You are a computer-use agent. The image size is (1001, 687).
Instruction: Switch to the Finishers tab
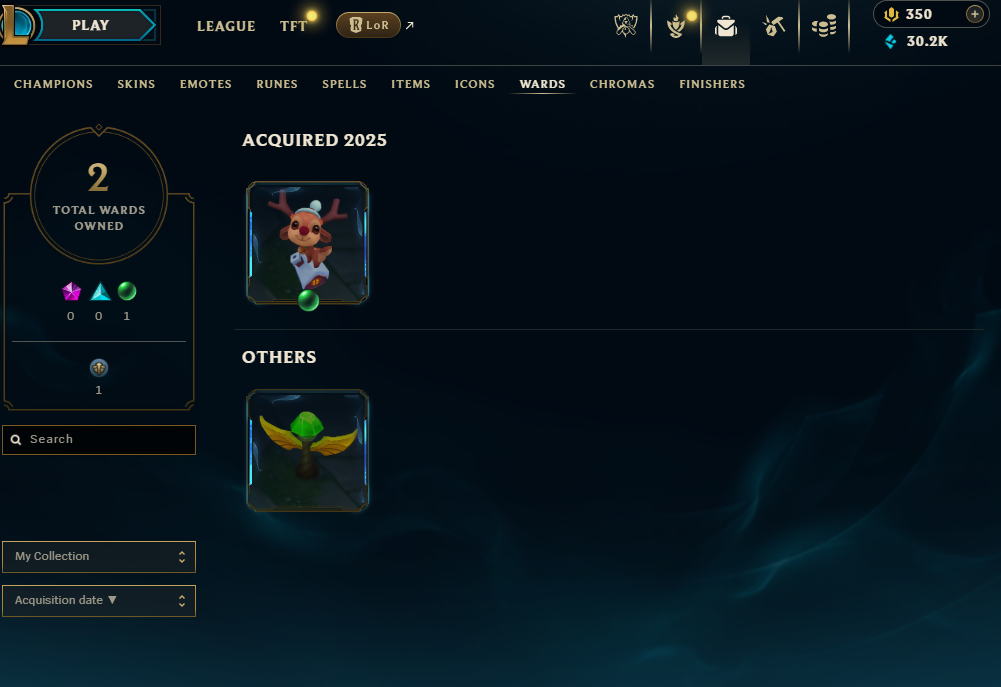tap(712, 84)
